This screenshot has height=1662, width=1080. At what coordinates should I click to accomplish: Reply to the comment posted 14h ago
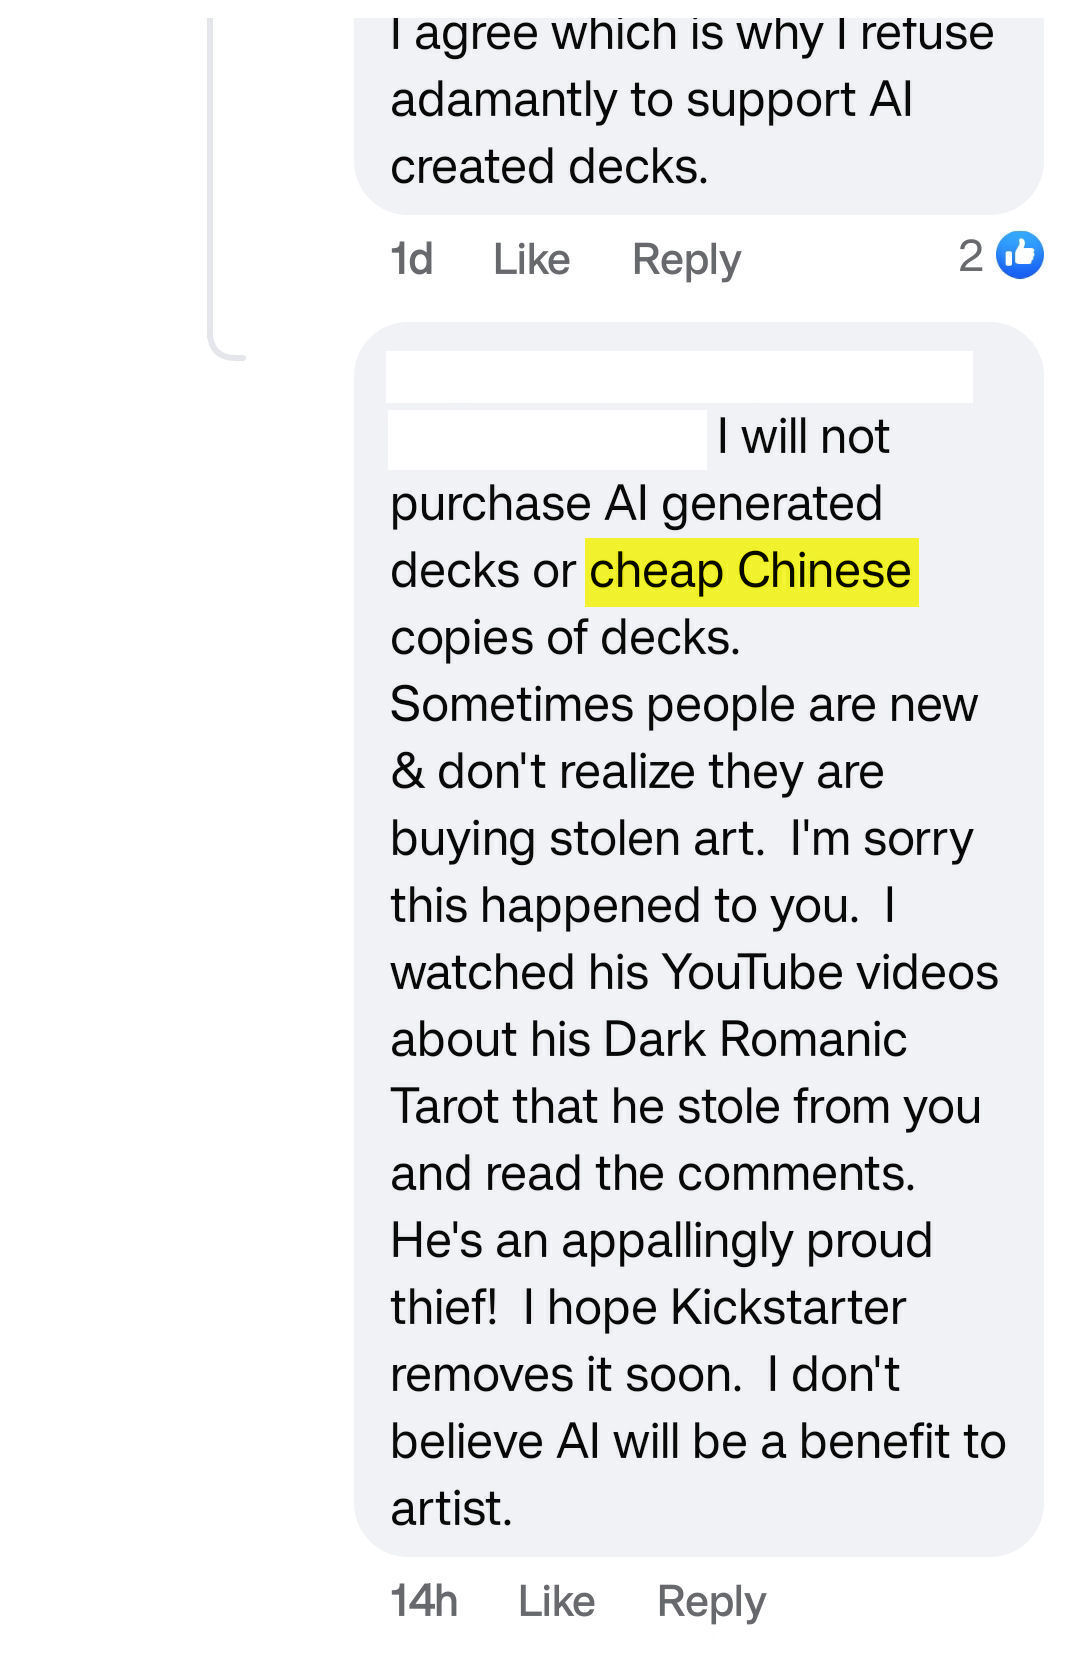point(711,1601)
